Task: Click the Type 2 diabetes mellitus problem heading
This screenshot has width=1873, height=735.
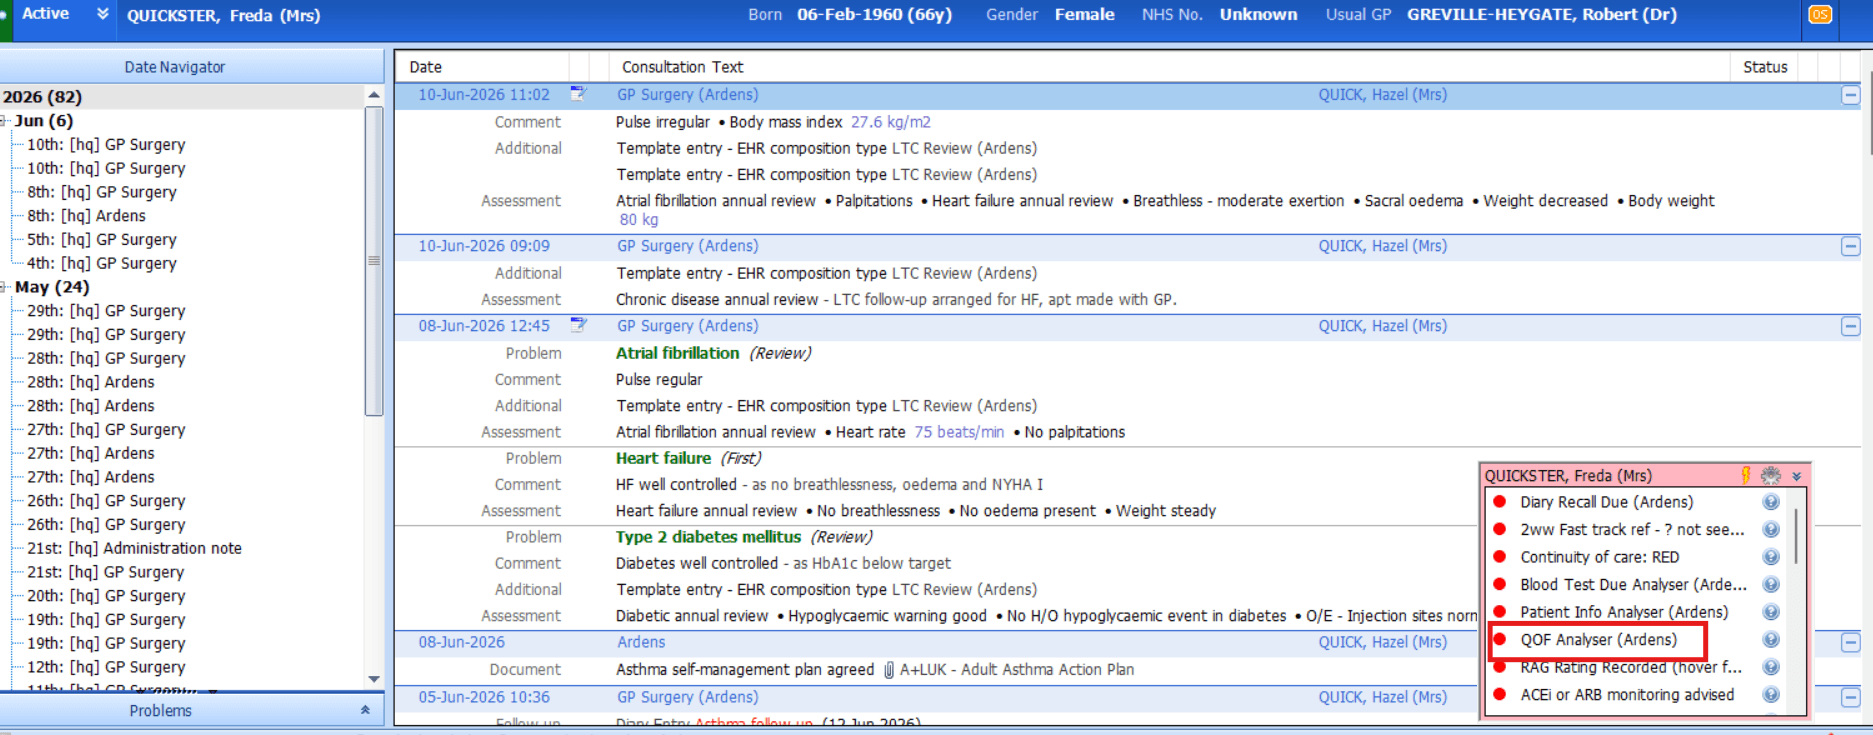Action: (x=708, y=537)
